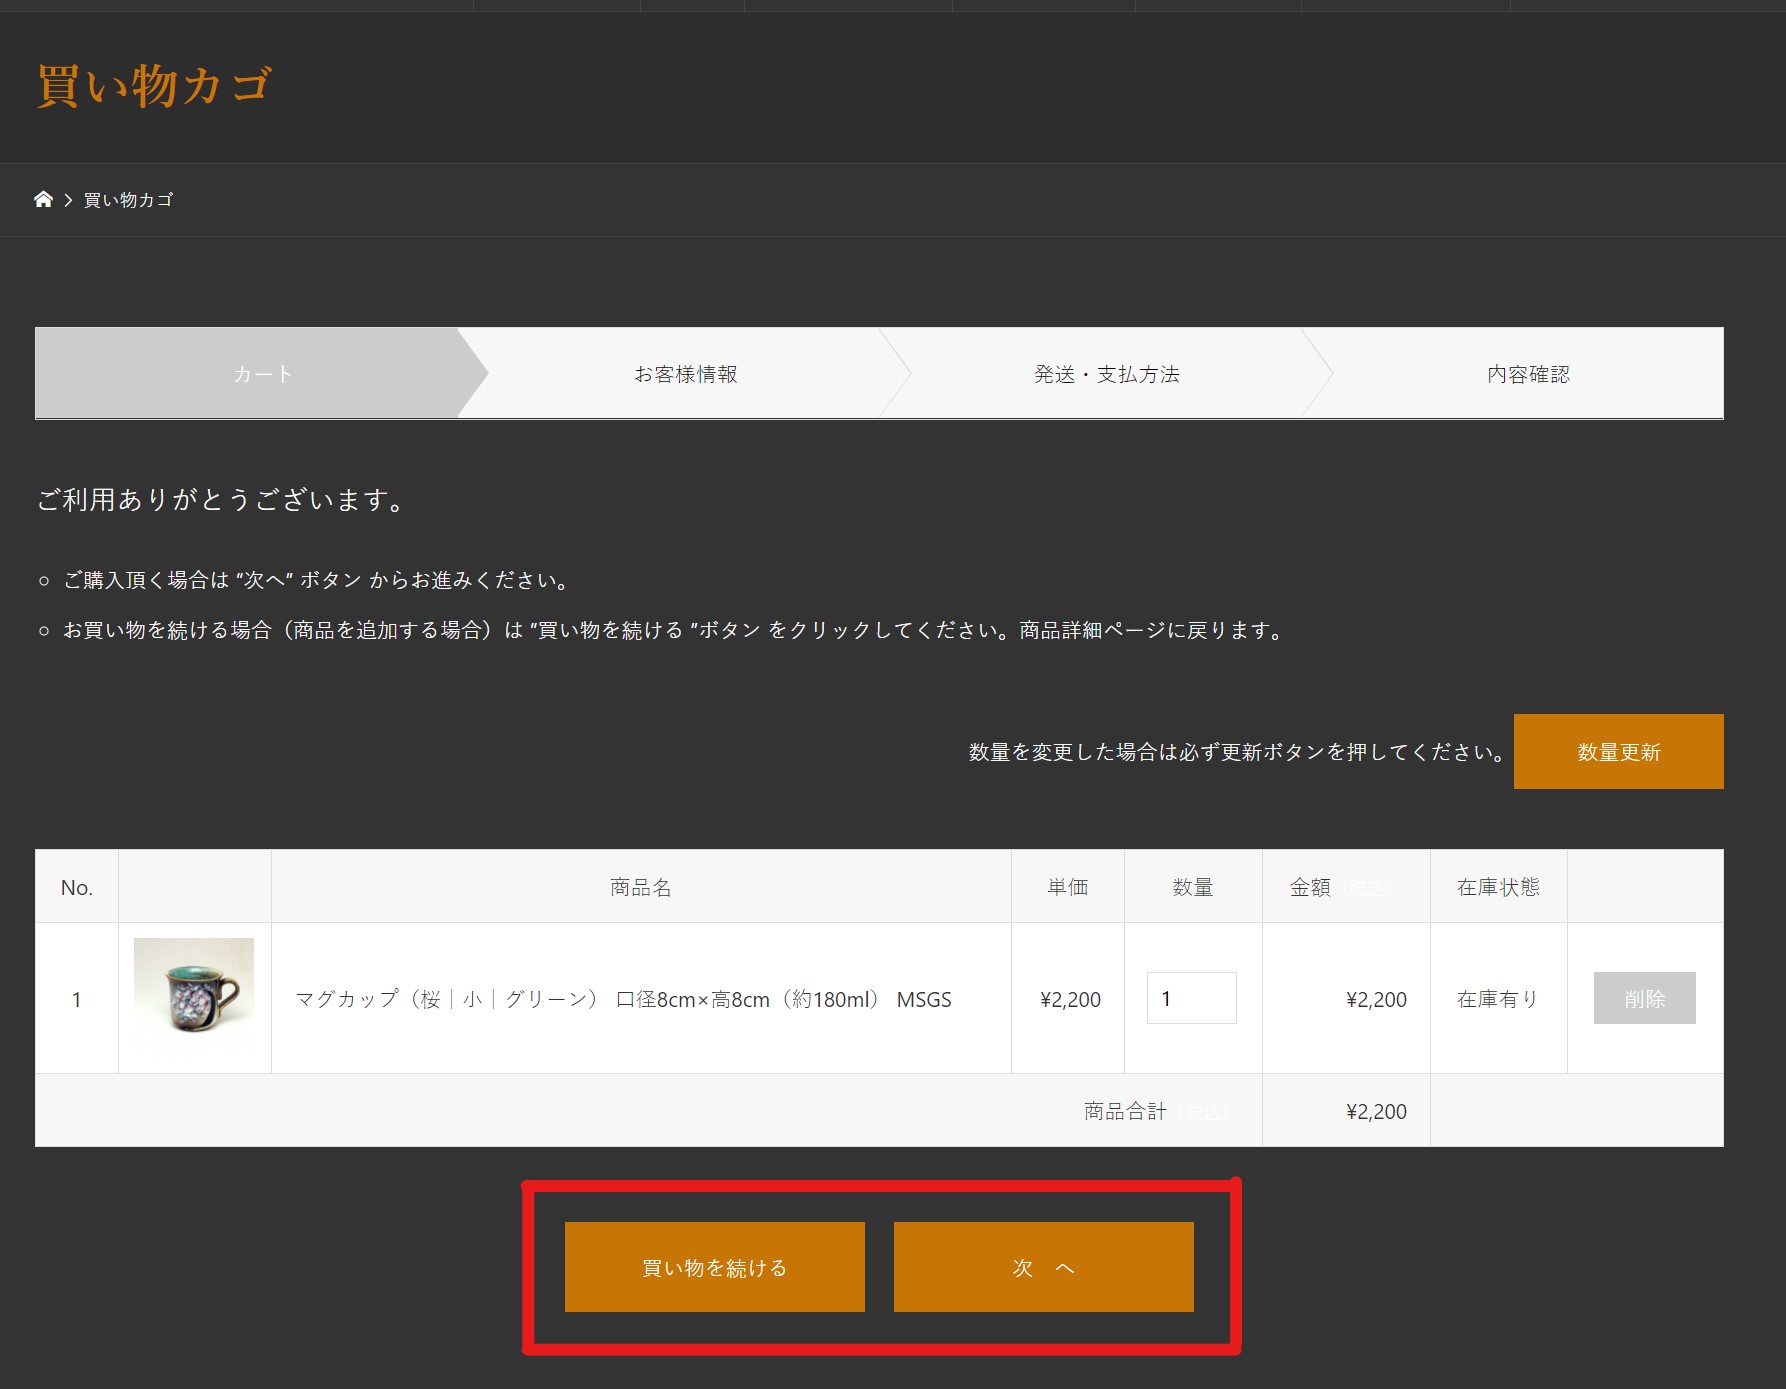Click the 商品合計 total label
The image size is (1786, 1389).
pos(1125,1111)
